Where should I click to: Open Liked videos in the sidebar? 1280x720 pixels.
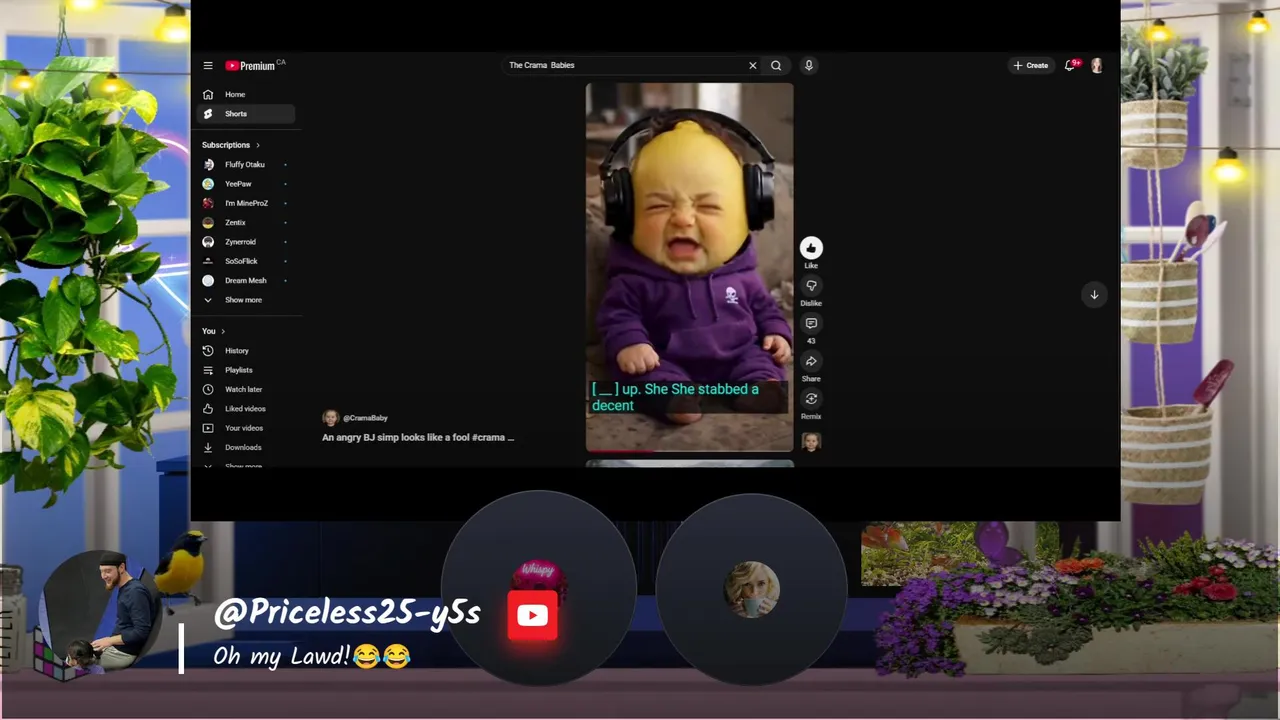coord(245,409)
